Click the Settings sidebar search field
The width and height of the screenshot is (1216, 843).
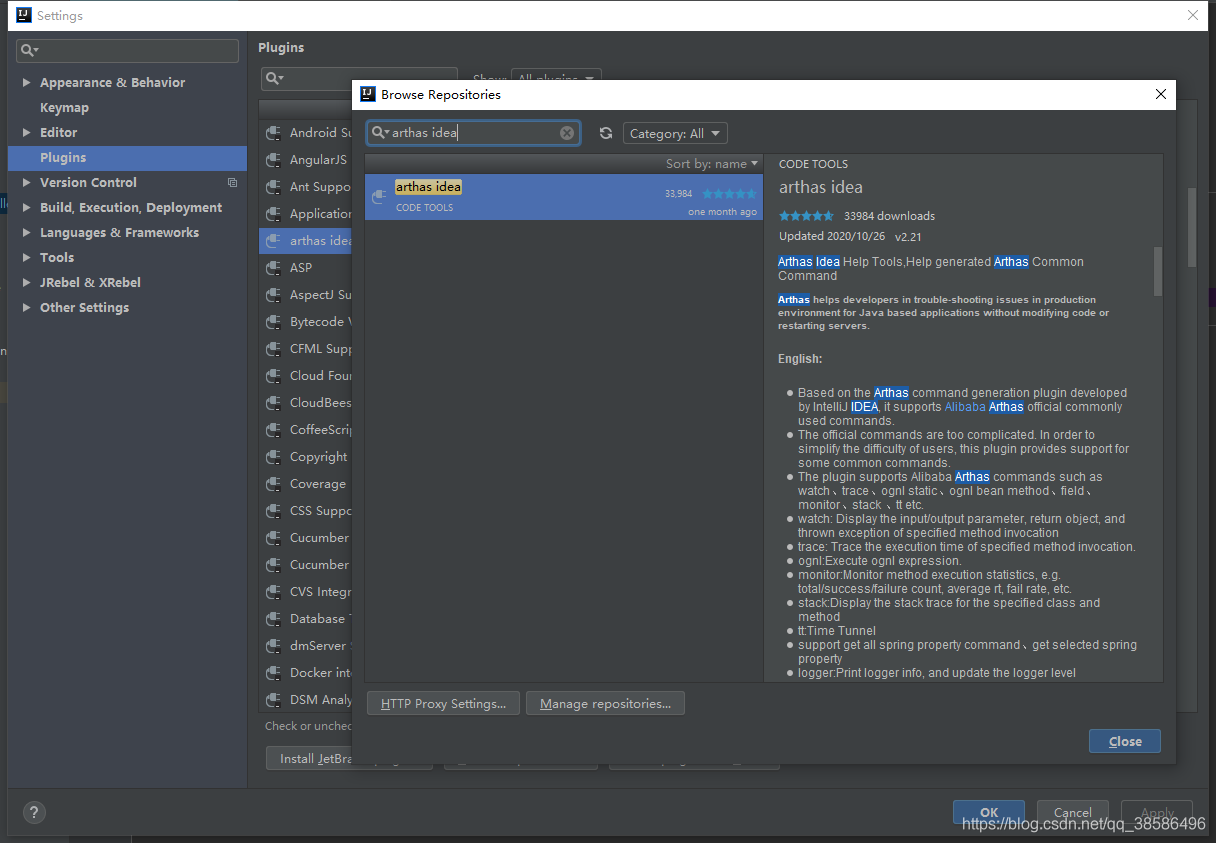pyautogui.click(x=128, y=51)
